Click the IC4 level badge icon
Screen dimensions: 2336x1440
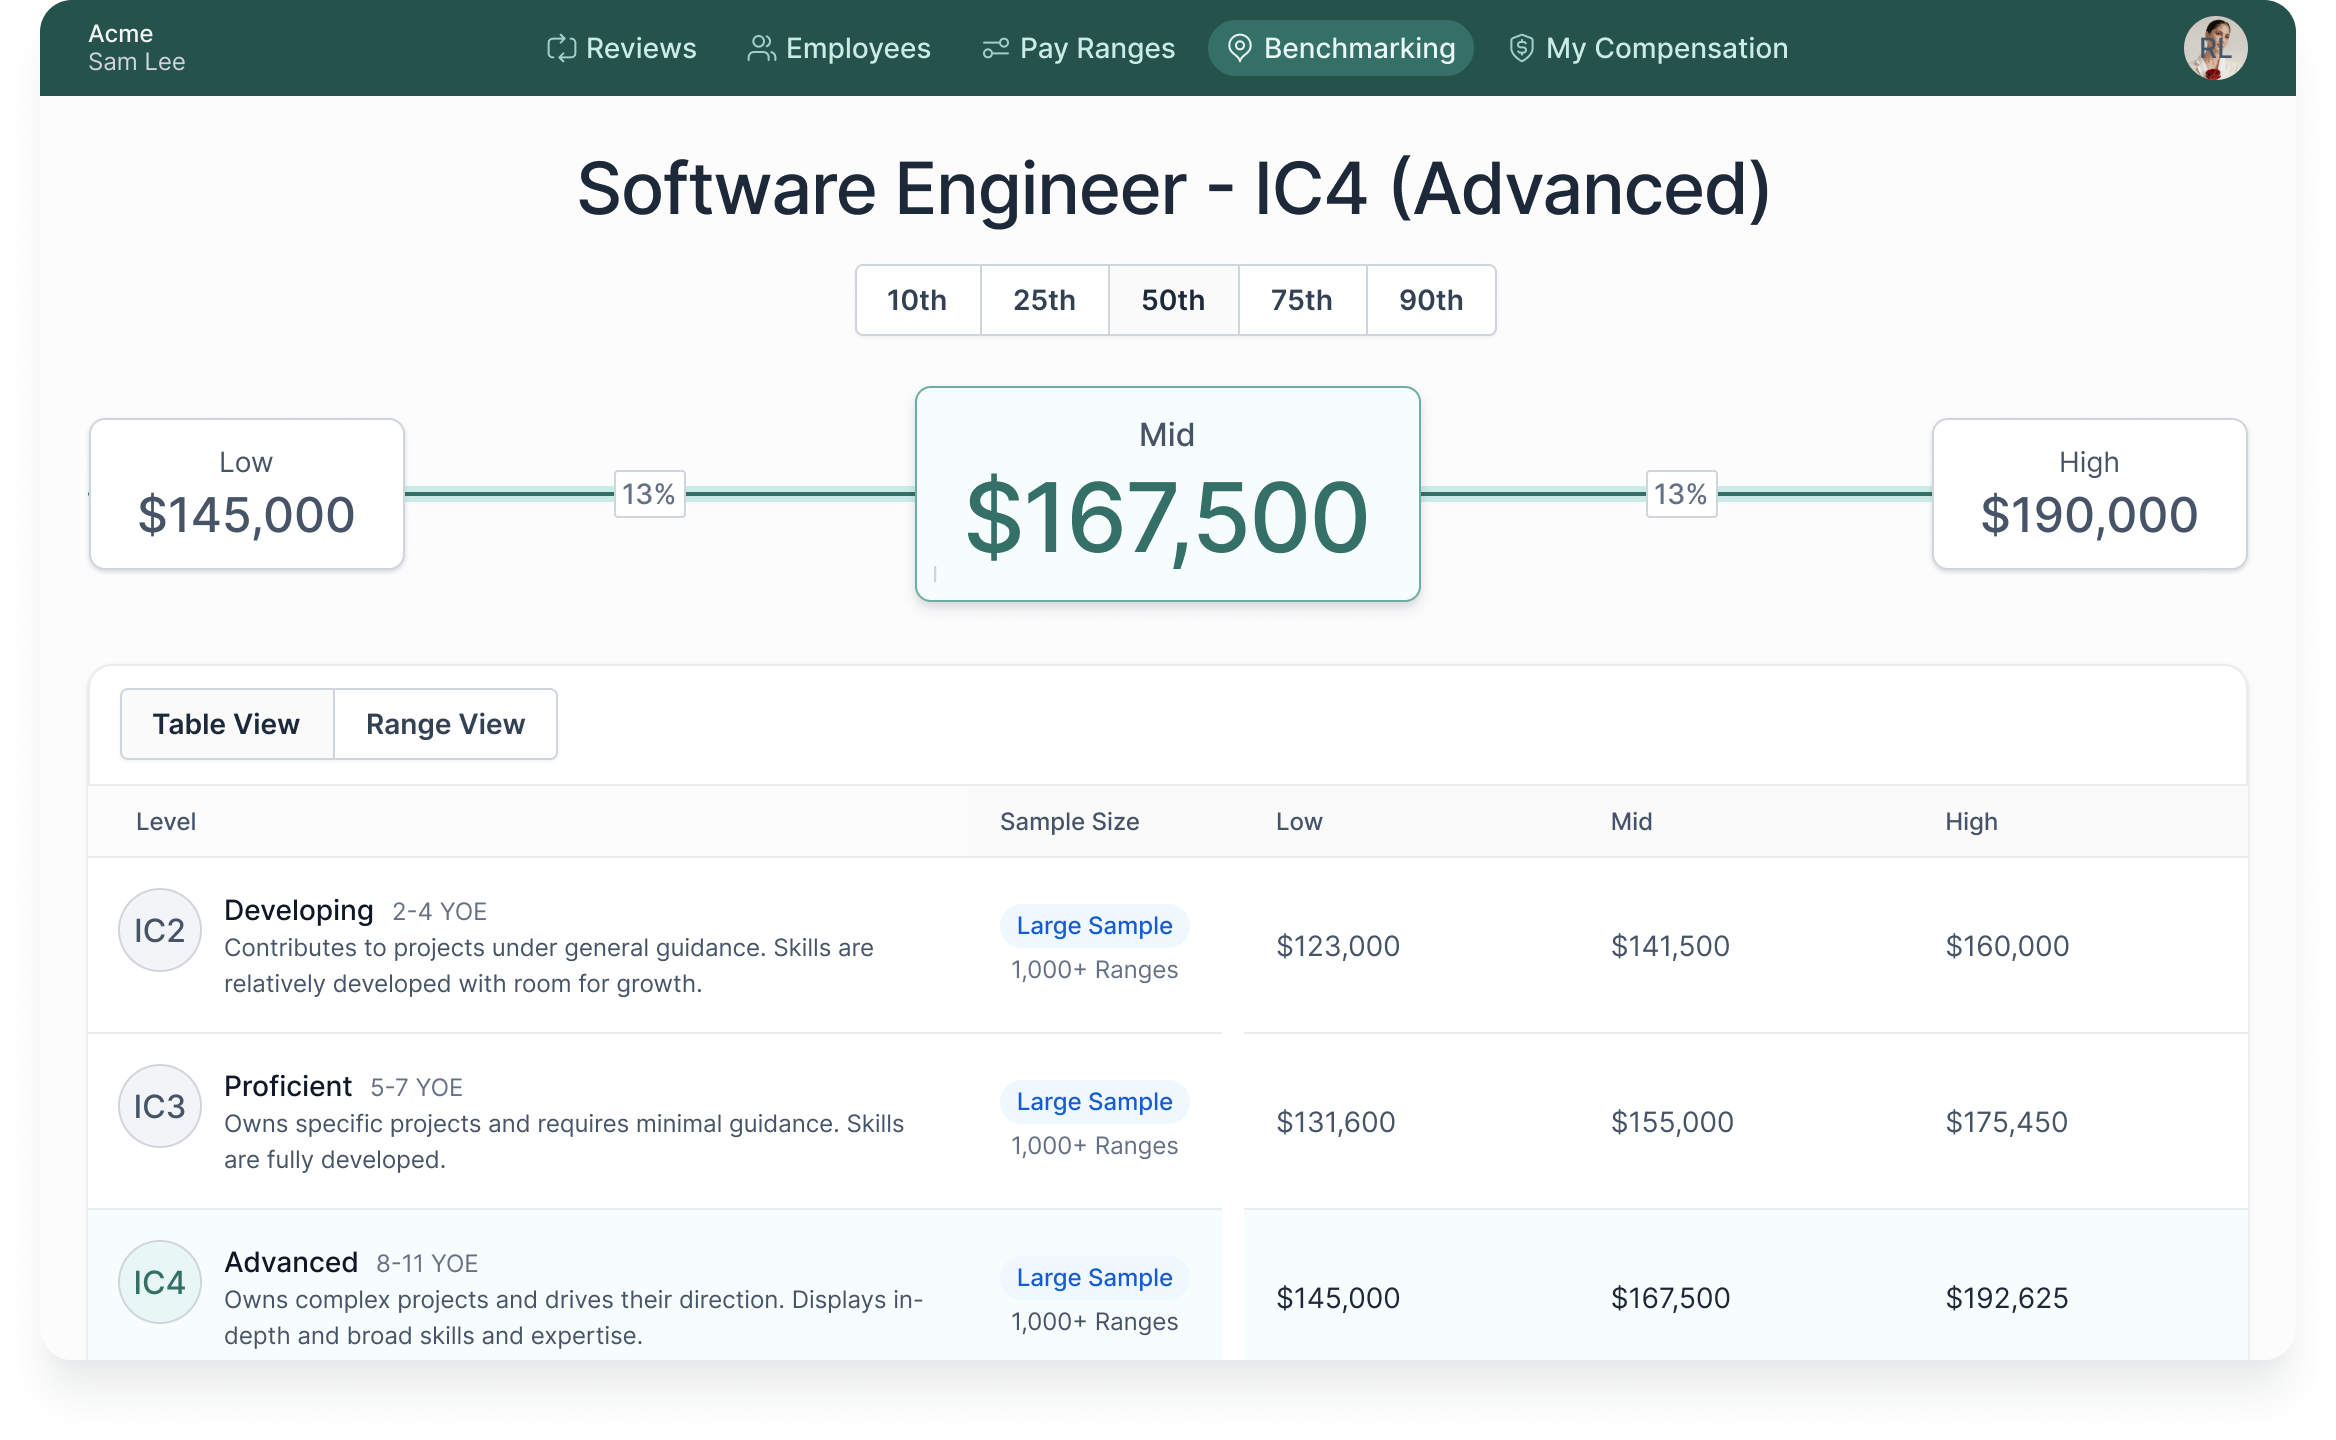coord(160,1282)
